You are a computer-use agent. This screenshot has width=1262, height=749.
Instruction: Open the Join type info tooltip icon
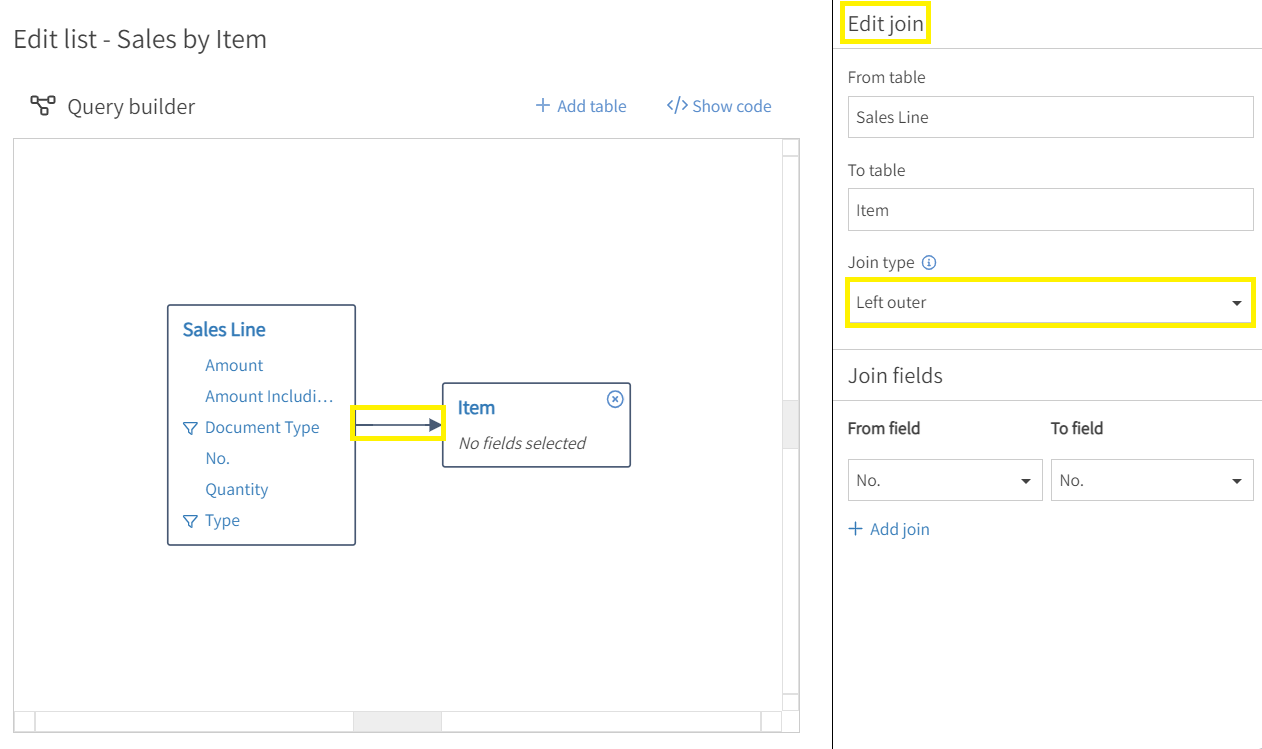(x=929, y=263)
